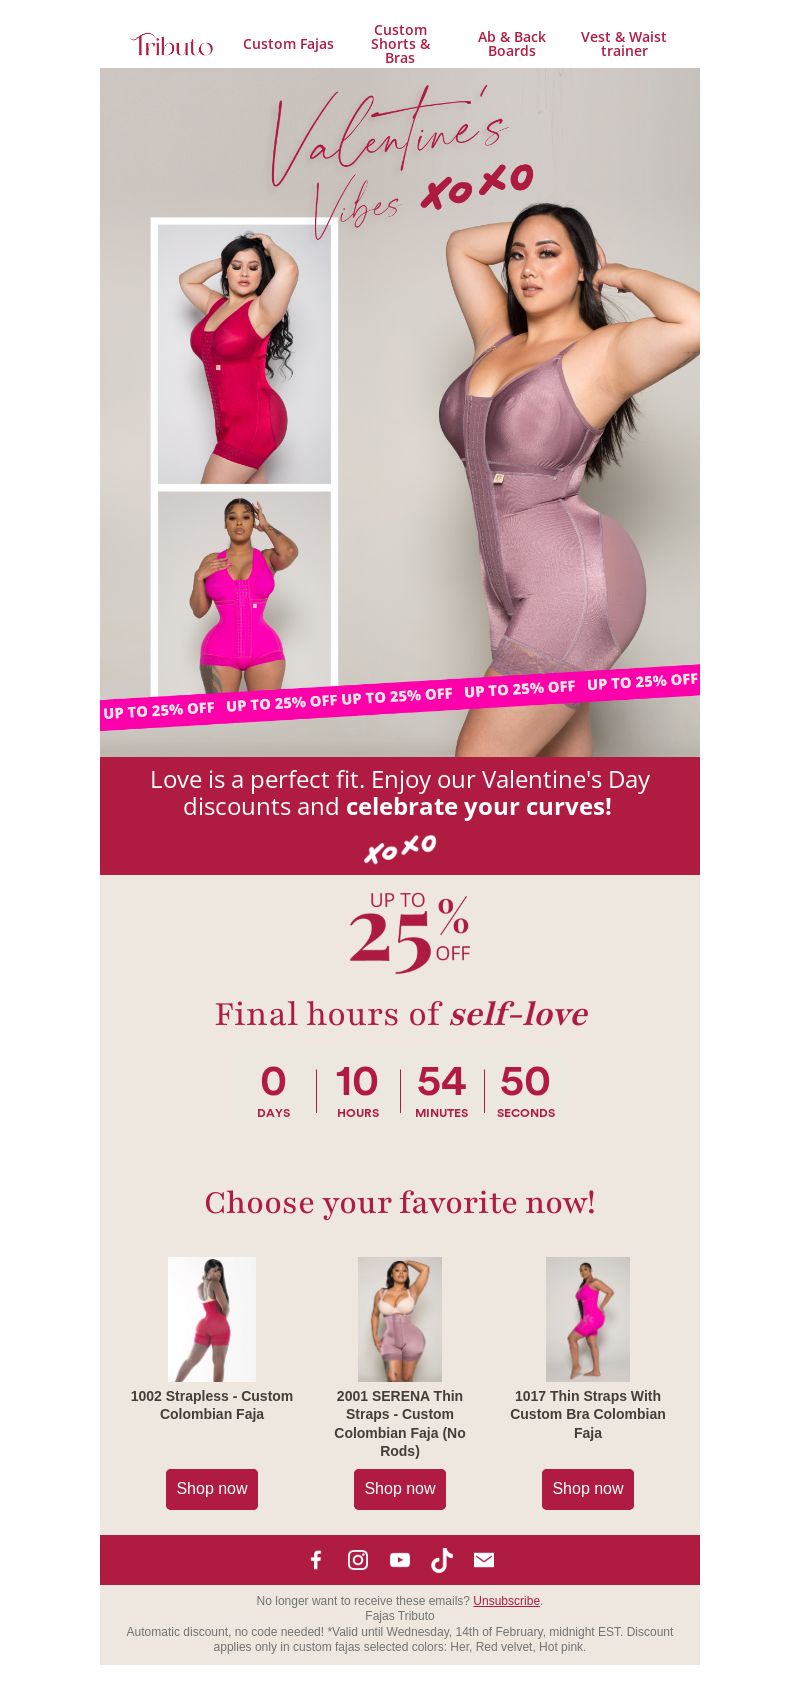The height and width of the screenshot is (1703, 800).
Task: Open the Facebook icon in footer
Action: tap(316, 1560)
